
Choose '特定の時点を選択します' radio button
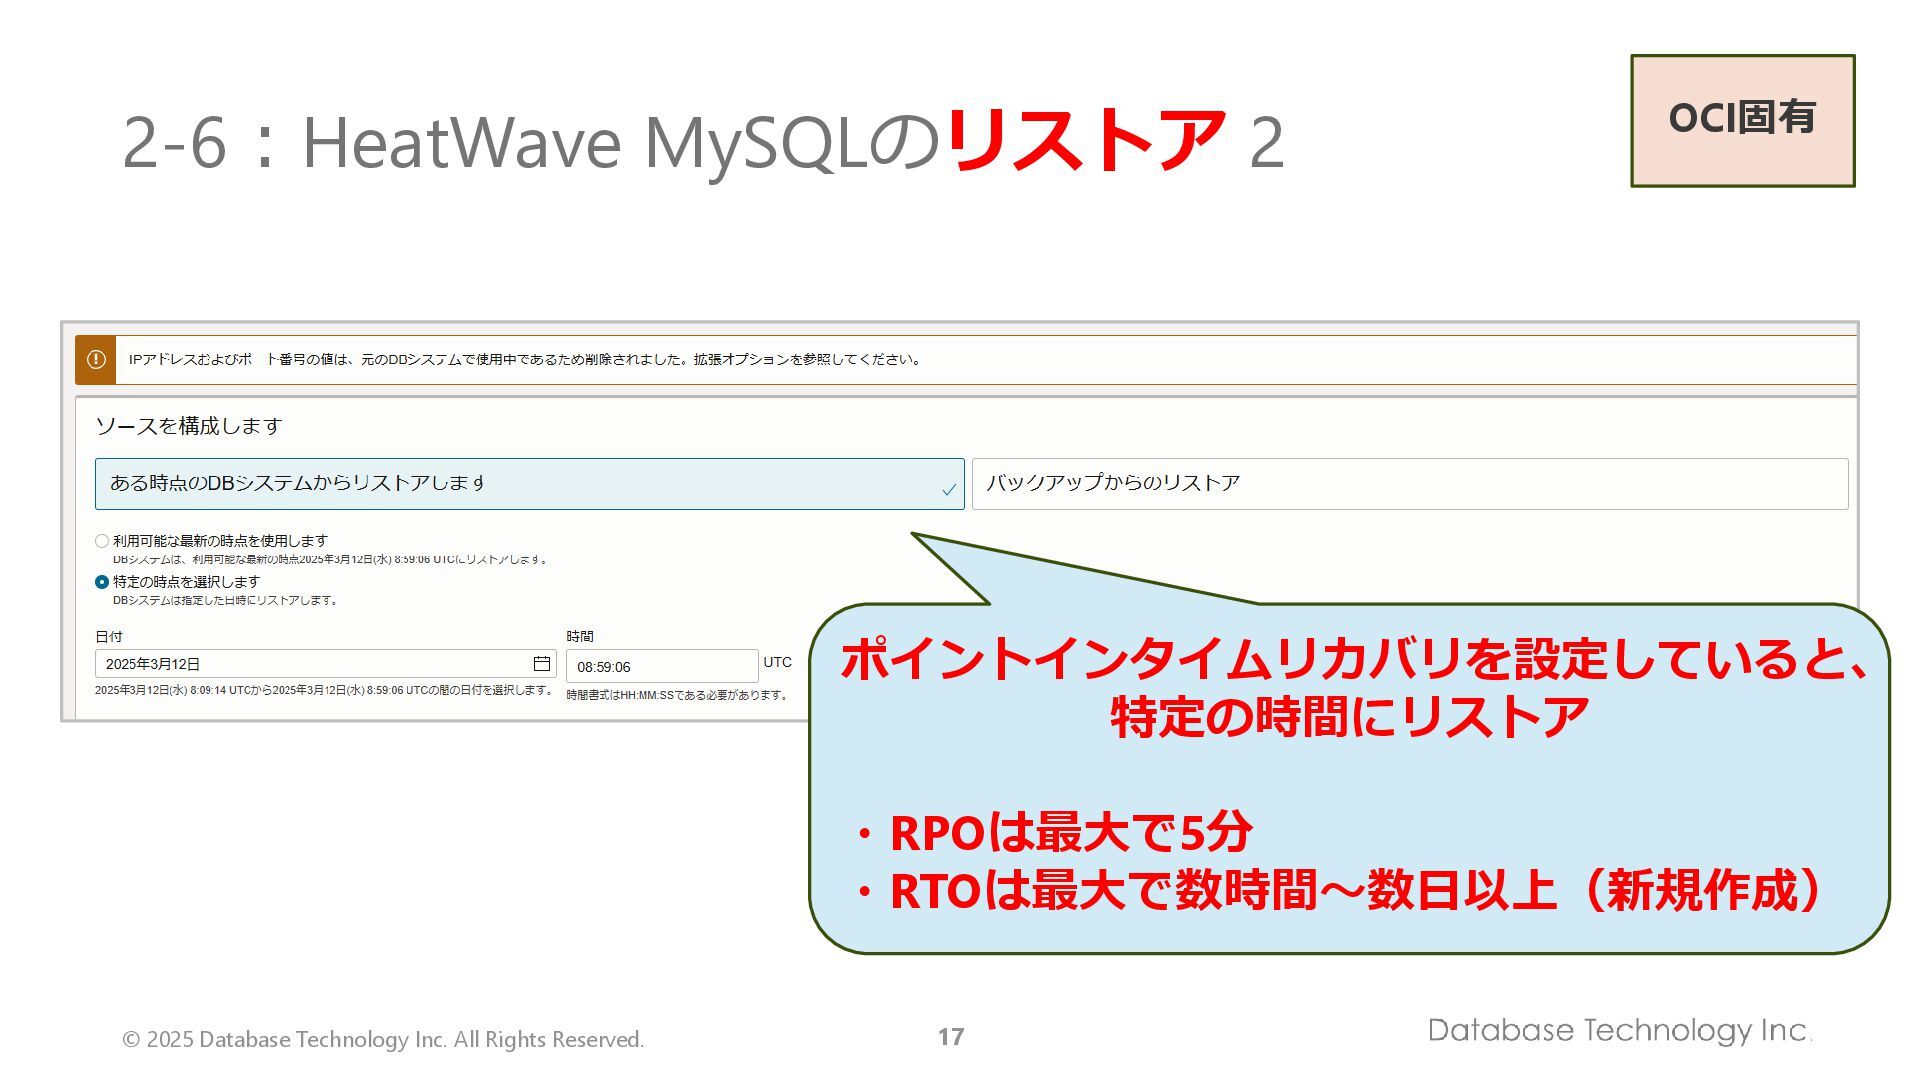(x=102, y=582)
